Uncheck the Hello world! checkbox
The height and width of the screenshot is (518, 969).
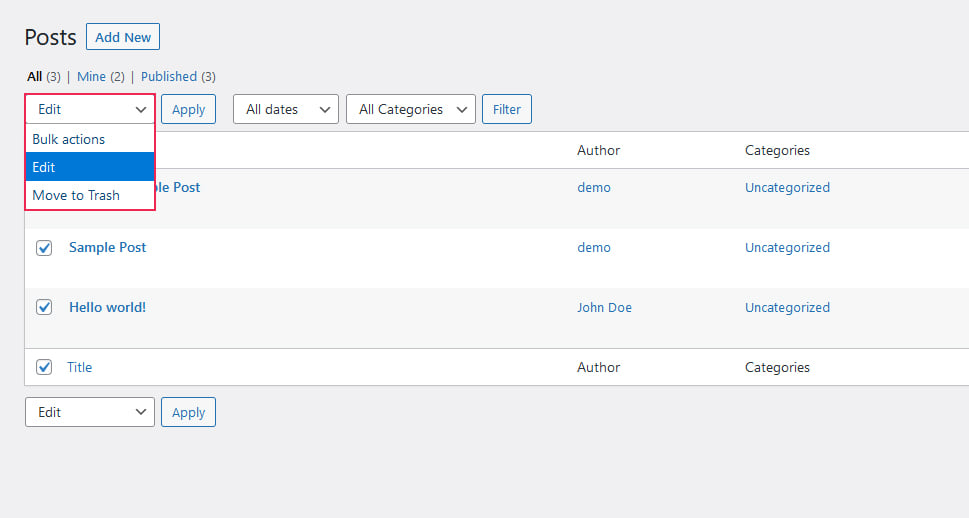click(44, 307)
